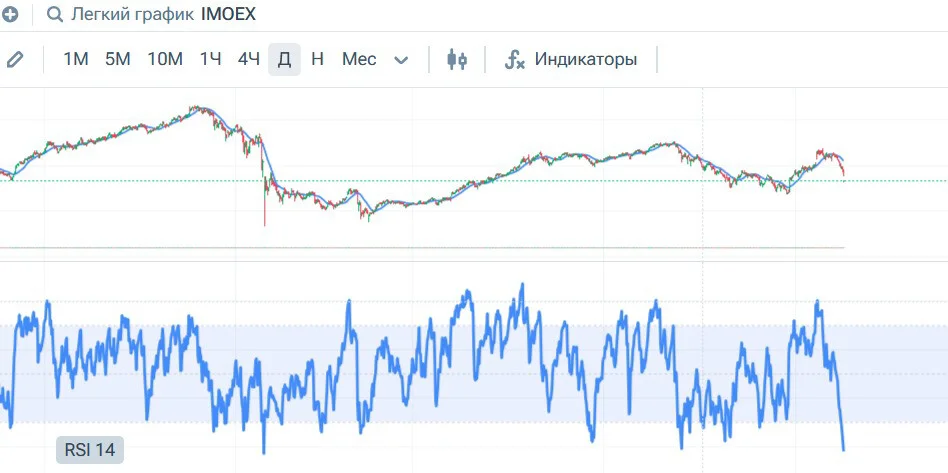Switch to the 5М timeframe
This screenshot has height=473, width=948.
pos(117,59)
